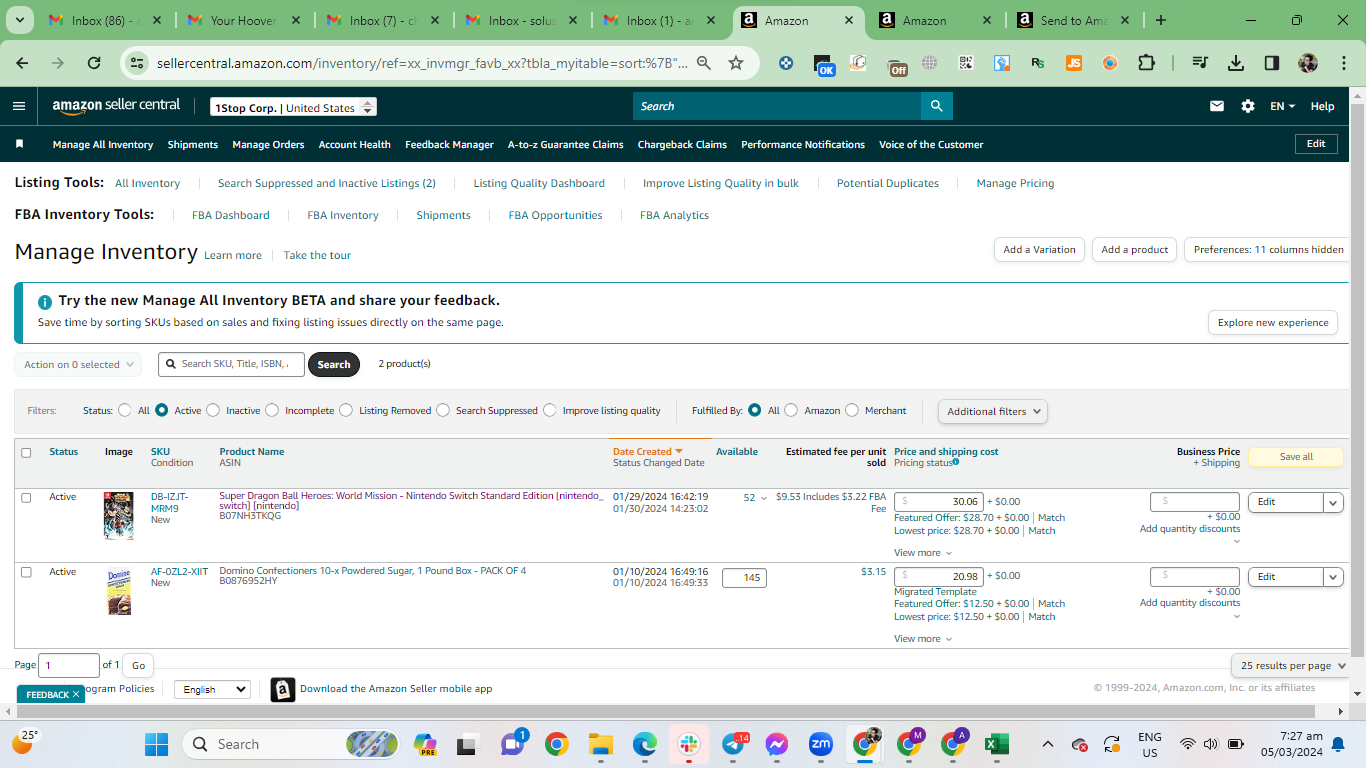Go back with the browser back arrow
Image resolution: width=1366 pixels, height=768 pixels.
point(22,63)
